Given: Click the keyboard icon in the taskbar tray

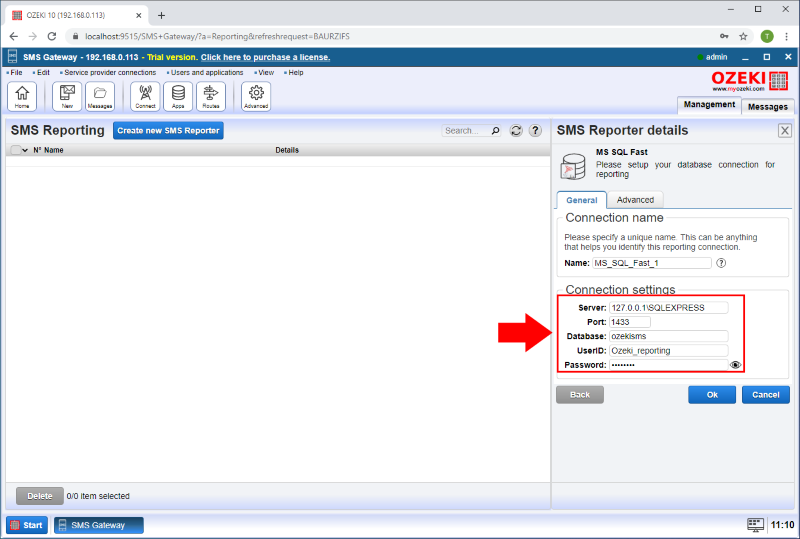Looking at the screenshot, I should [756, 525].
